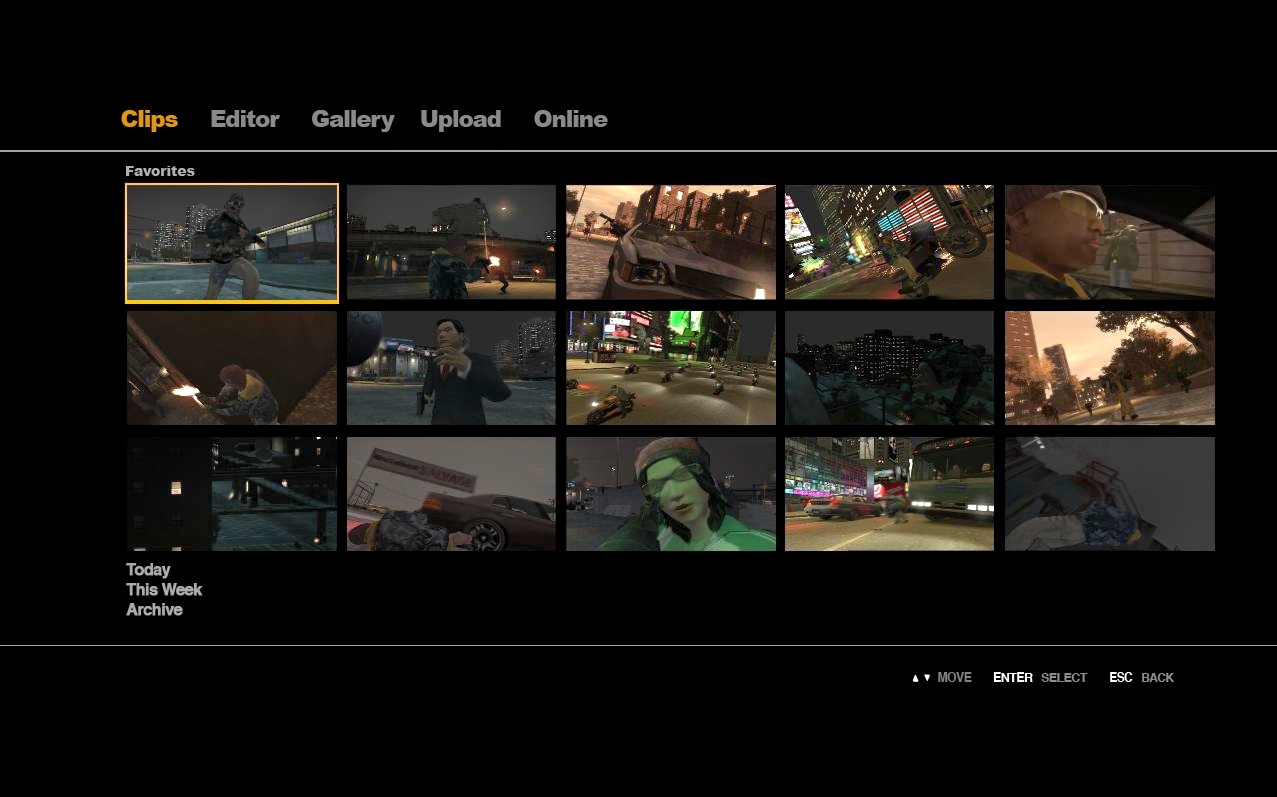Click the ENTER Select prompt
The height and width of the screenshot is (797, 1277).
1039,678
